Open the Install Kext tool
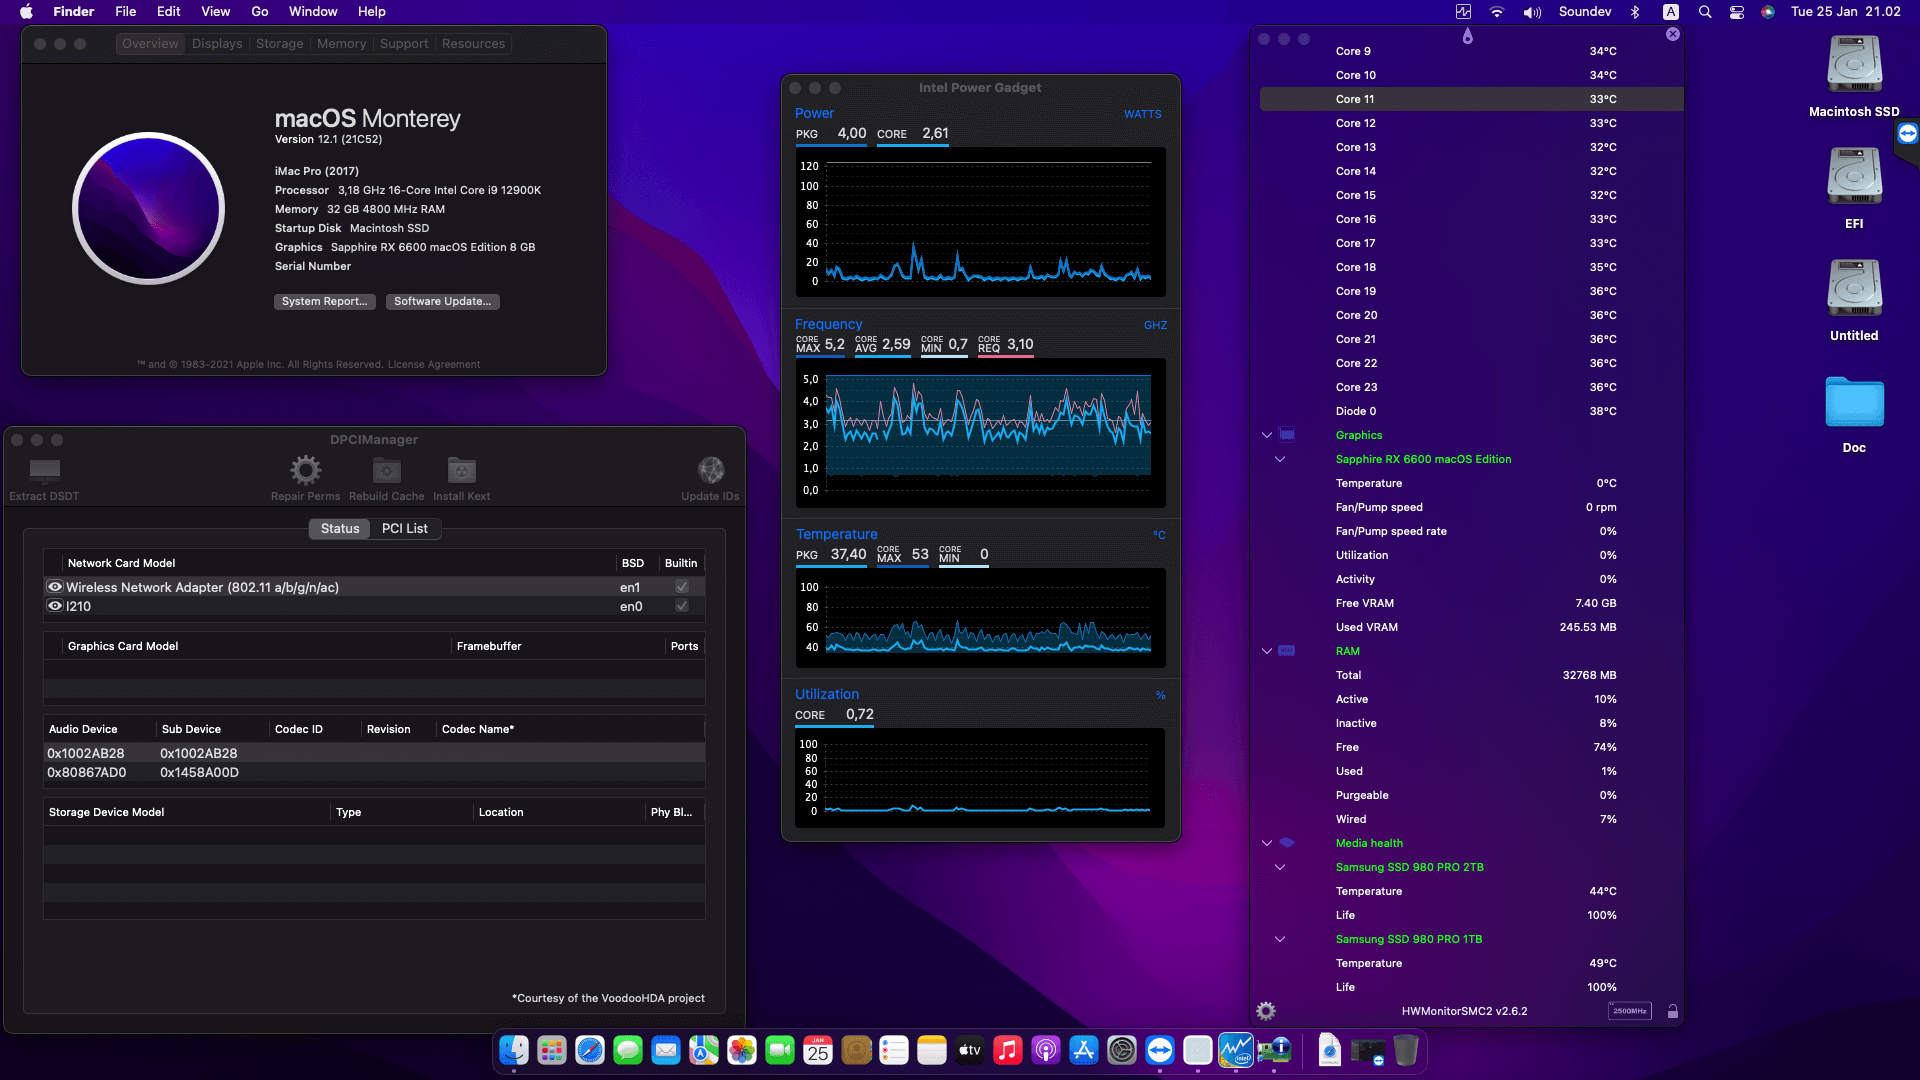Viewport: 1920px width, 1080px height. (x=460, y=470)
